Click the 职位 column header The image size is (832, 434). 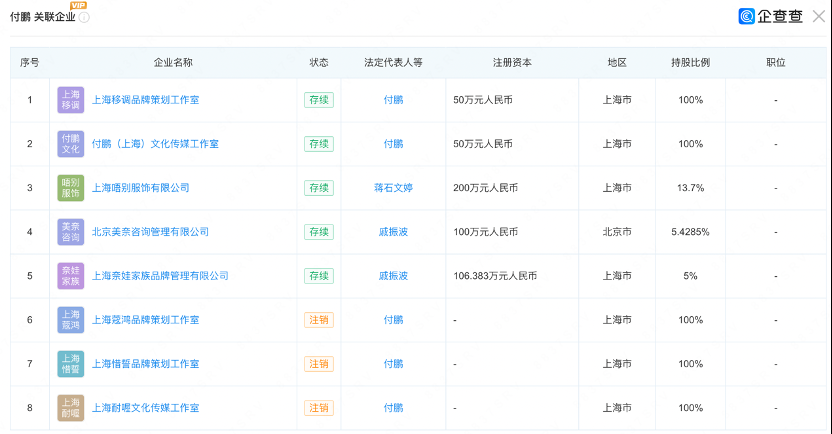[776, 63]
